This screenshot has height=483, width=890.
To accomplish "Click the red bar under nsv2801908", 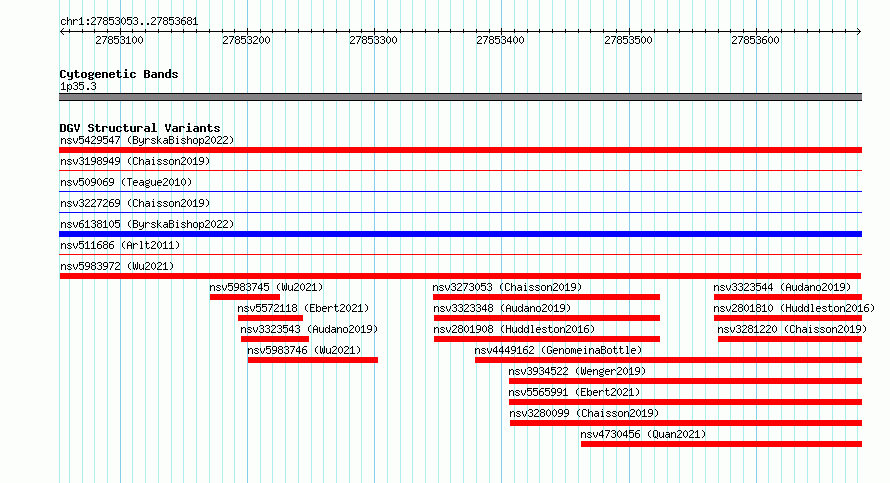I will [547, 339].
